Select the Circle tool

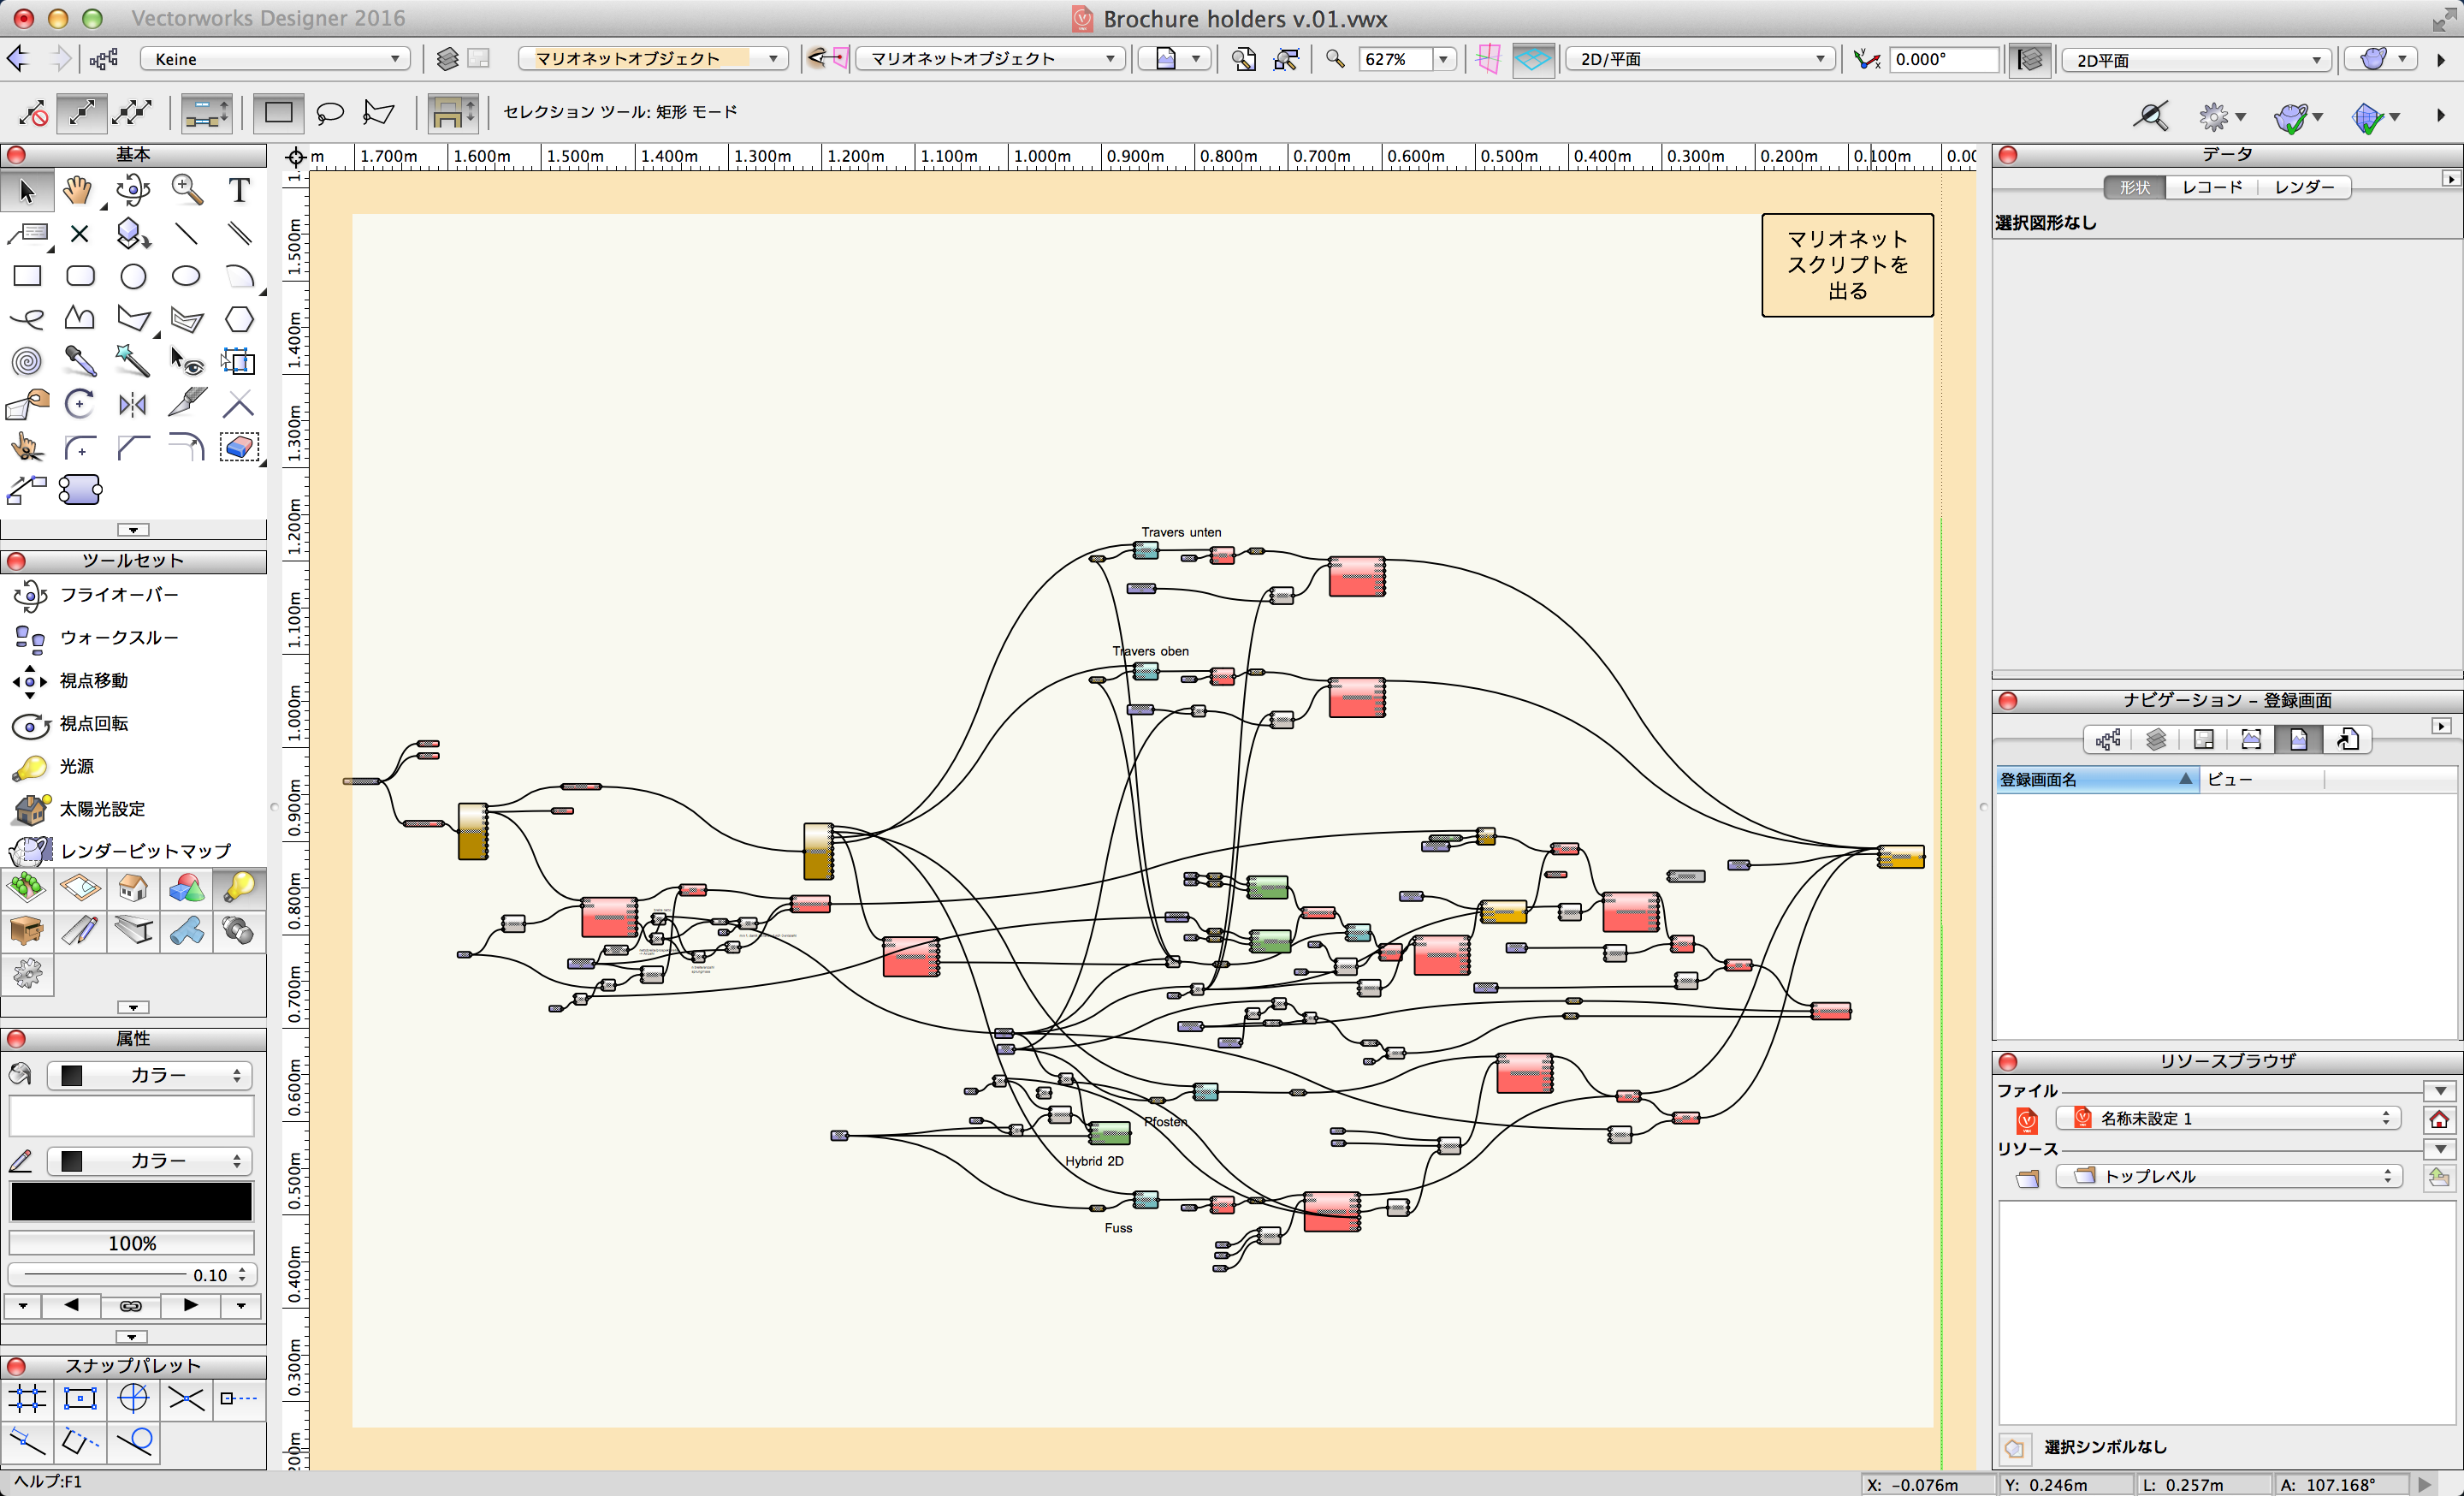tap(133, 276)
